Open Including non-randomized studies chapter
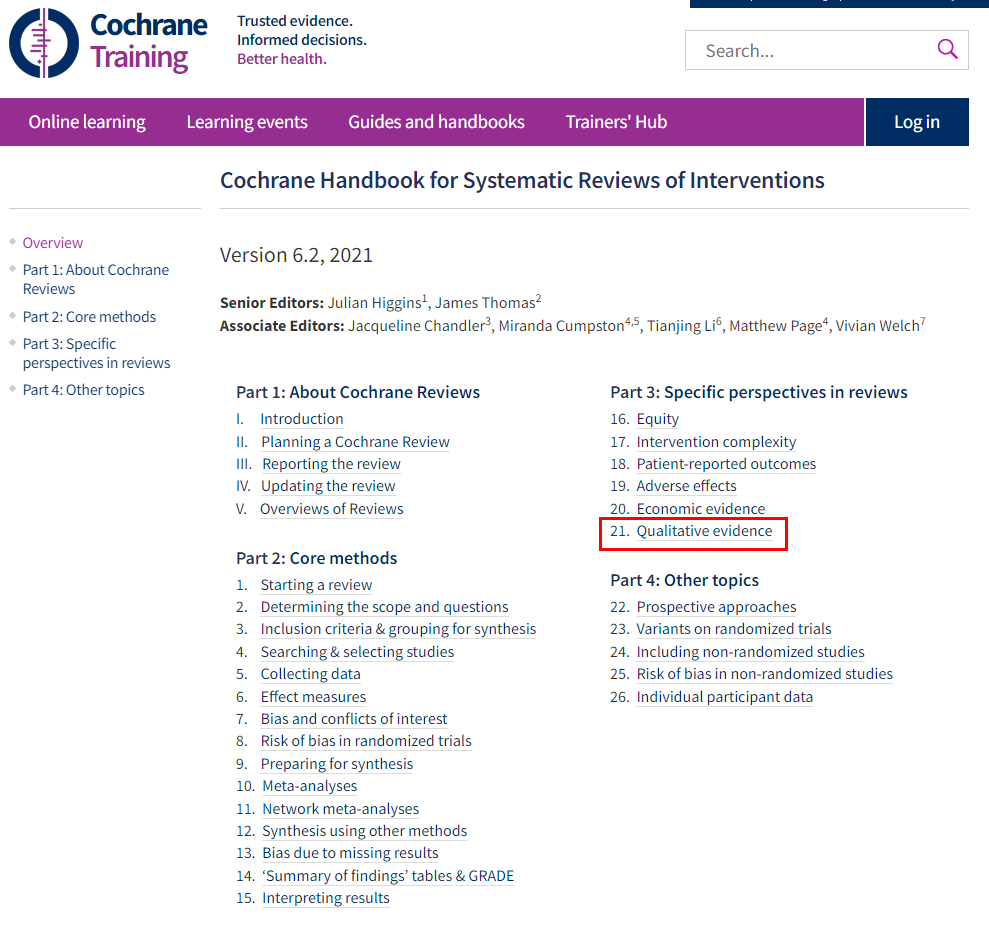Screen dimensions: 989x935 [x=751, y=652]
